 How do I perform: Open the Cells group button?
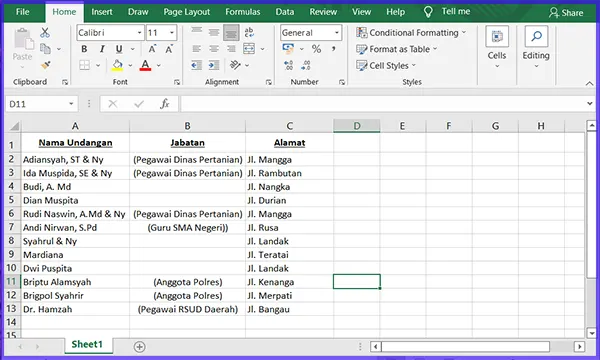(497, 47)
